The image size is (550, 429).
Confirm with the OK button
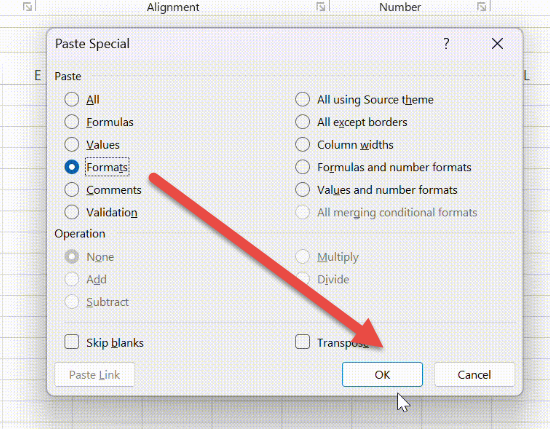point(382,375)
